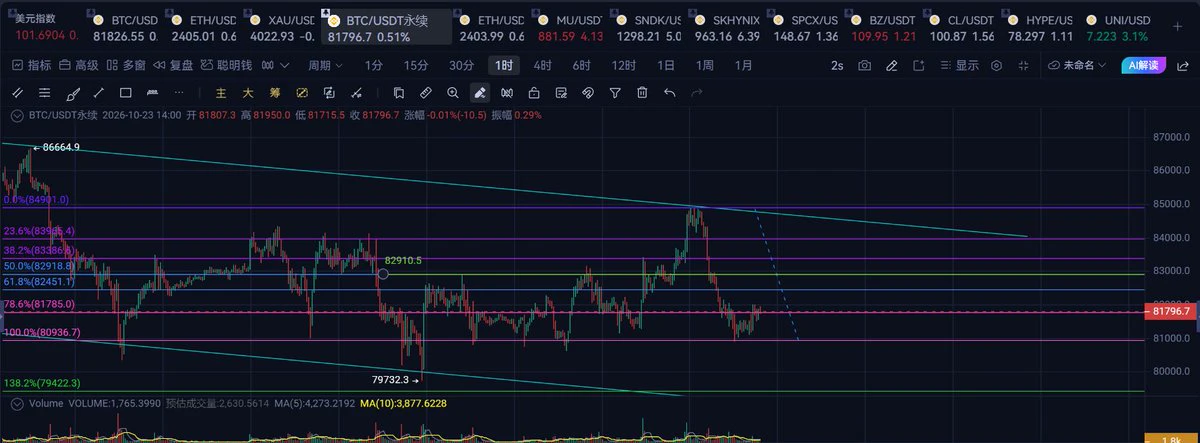This screenshot has height=443, width=1200.
Task: Open the MU/USDT ticker tab
Action: 572,27
